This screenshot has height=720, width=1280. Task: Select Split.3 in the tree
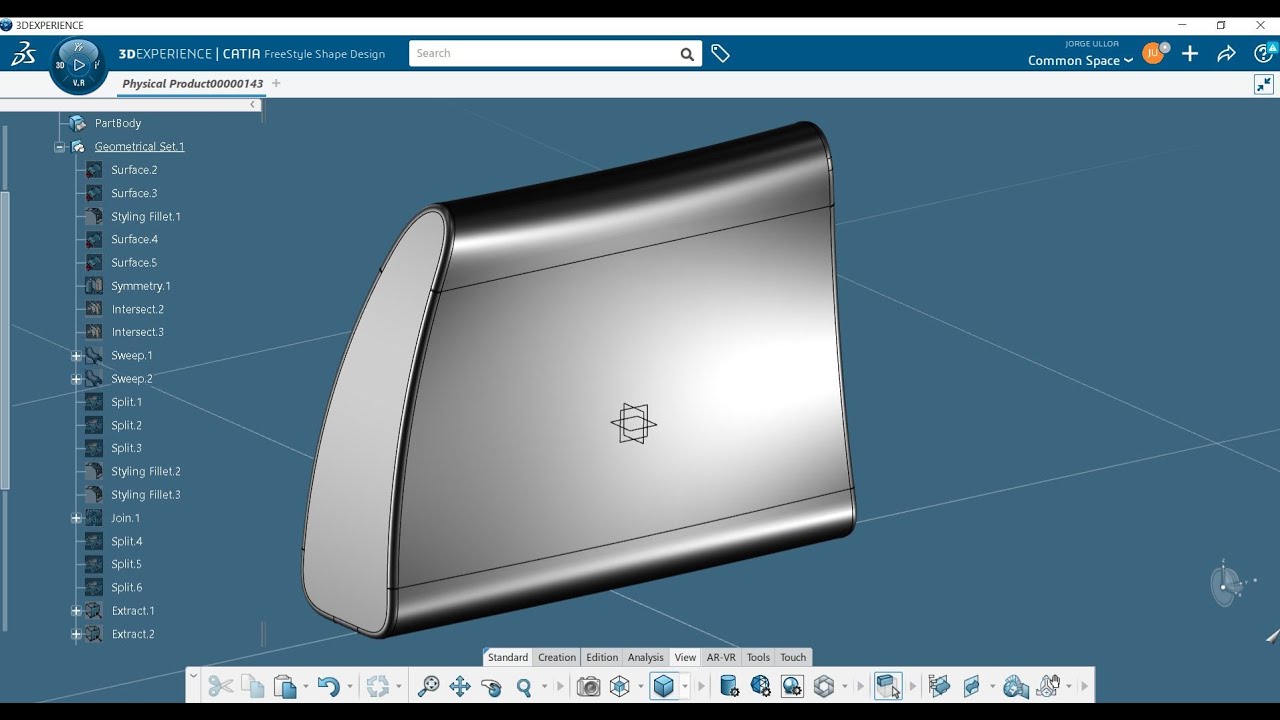pyautogui.click(x=127, y=448)
